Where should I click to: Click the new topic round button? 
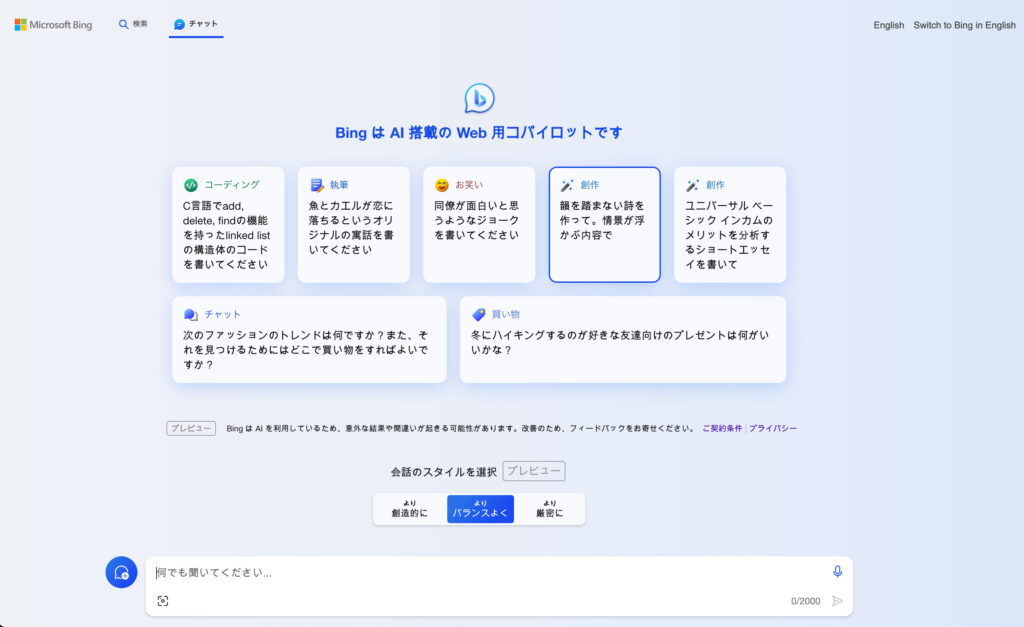coord(121,572)
